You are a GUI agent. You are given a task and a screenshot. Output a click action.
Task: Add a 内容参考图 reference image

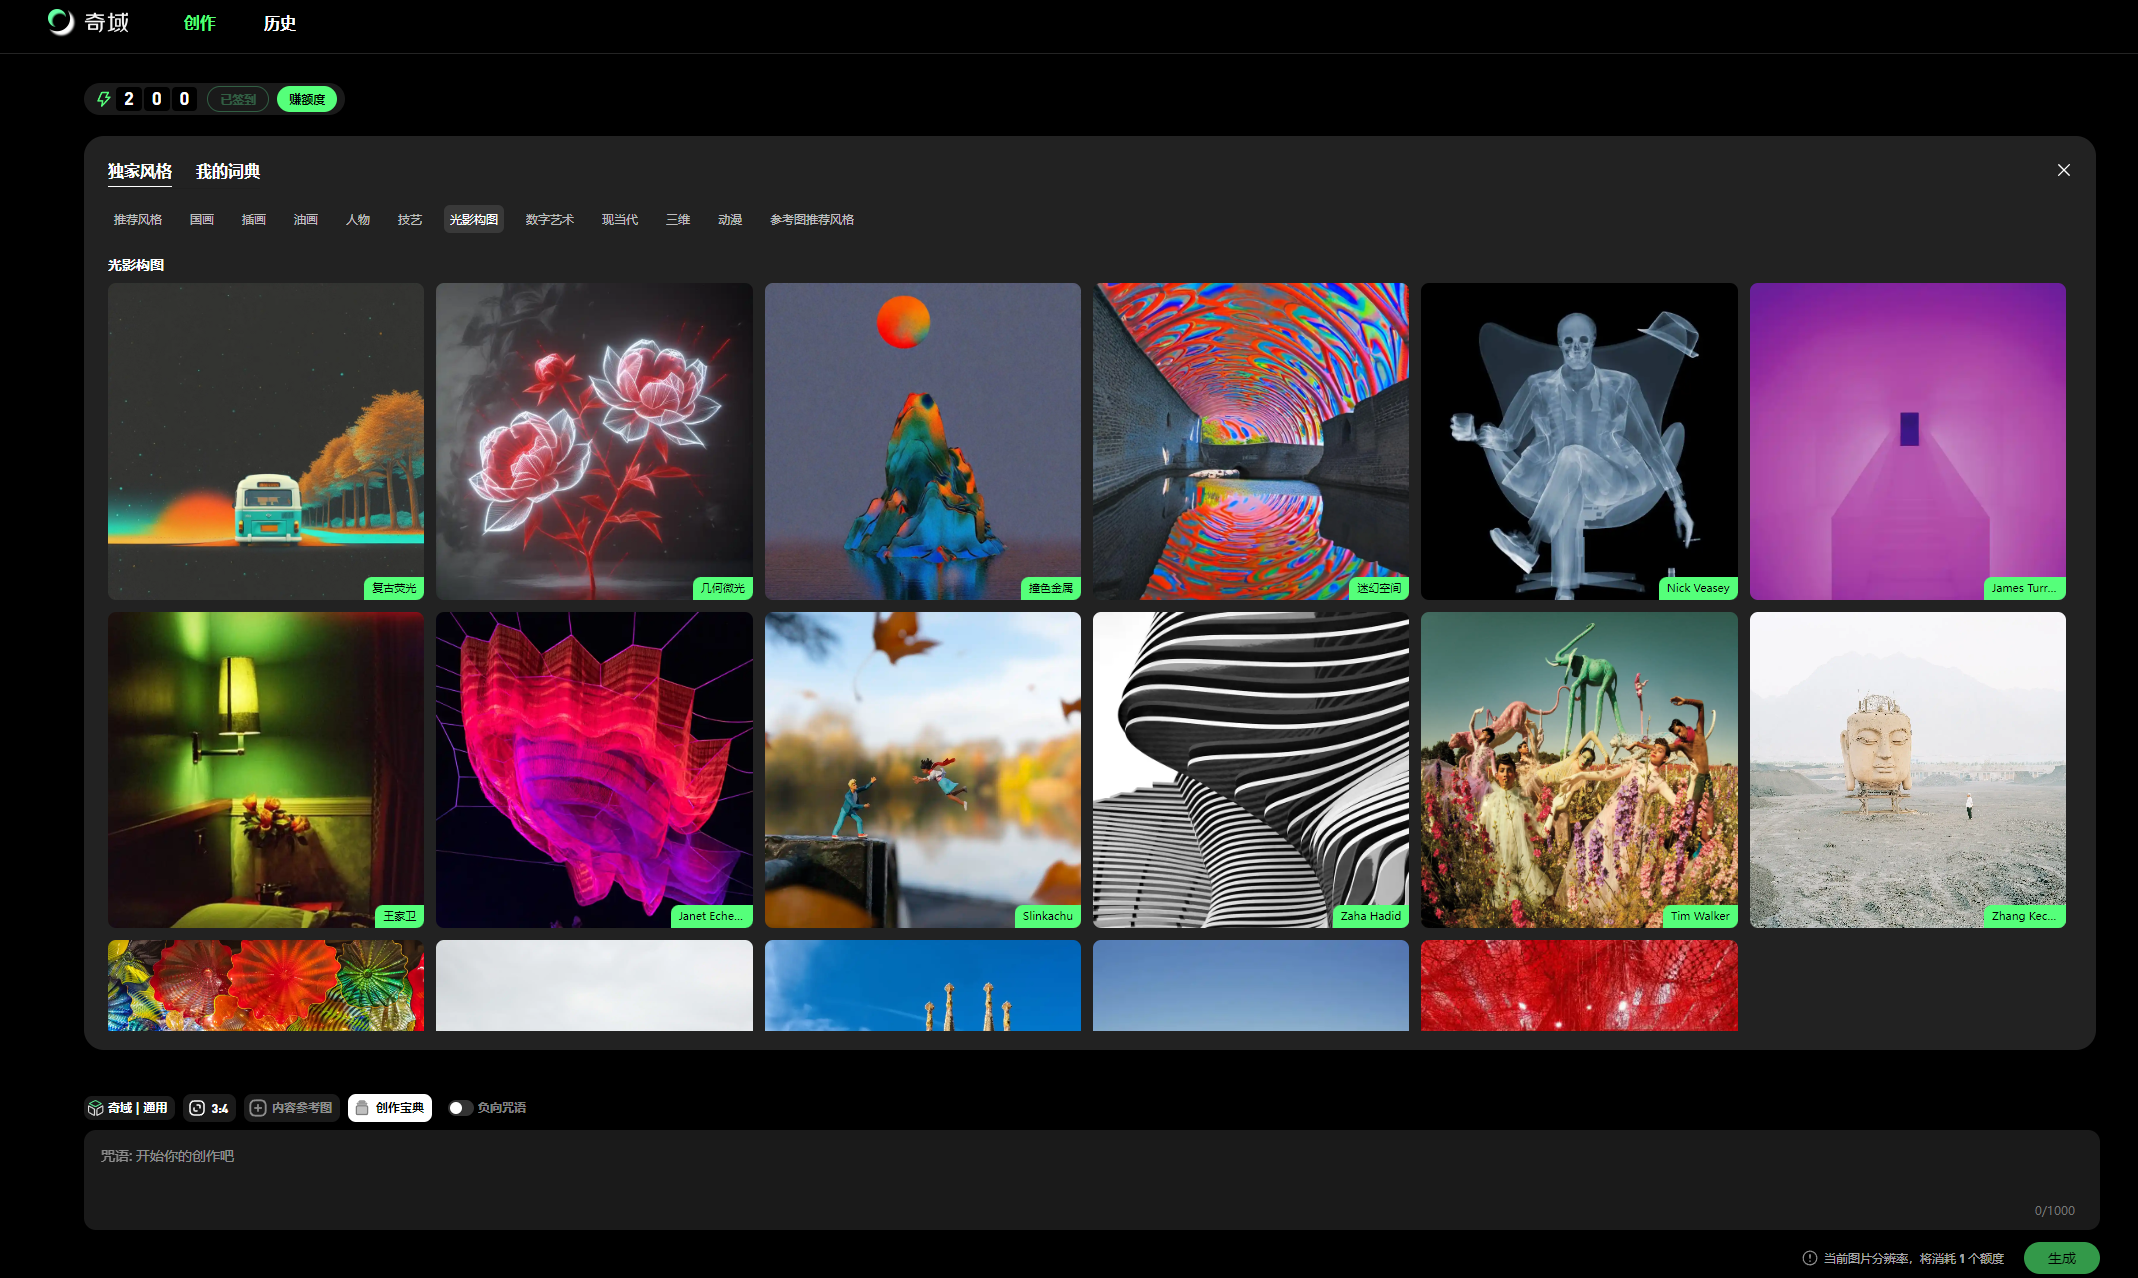[x=292, y=1108]
